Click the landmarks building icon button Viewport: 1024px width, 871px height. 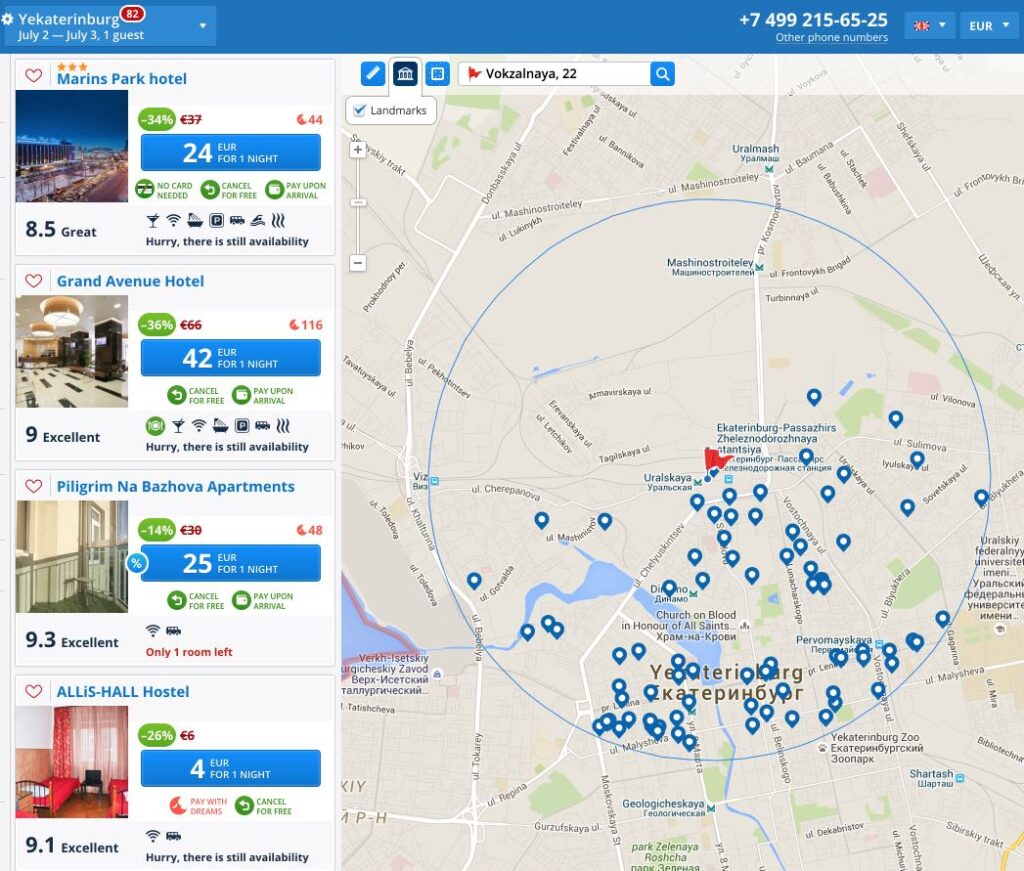pos(405,74)
